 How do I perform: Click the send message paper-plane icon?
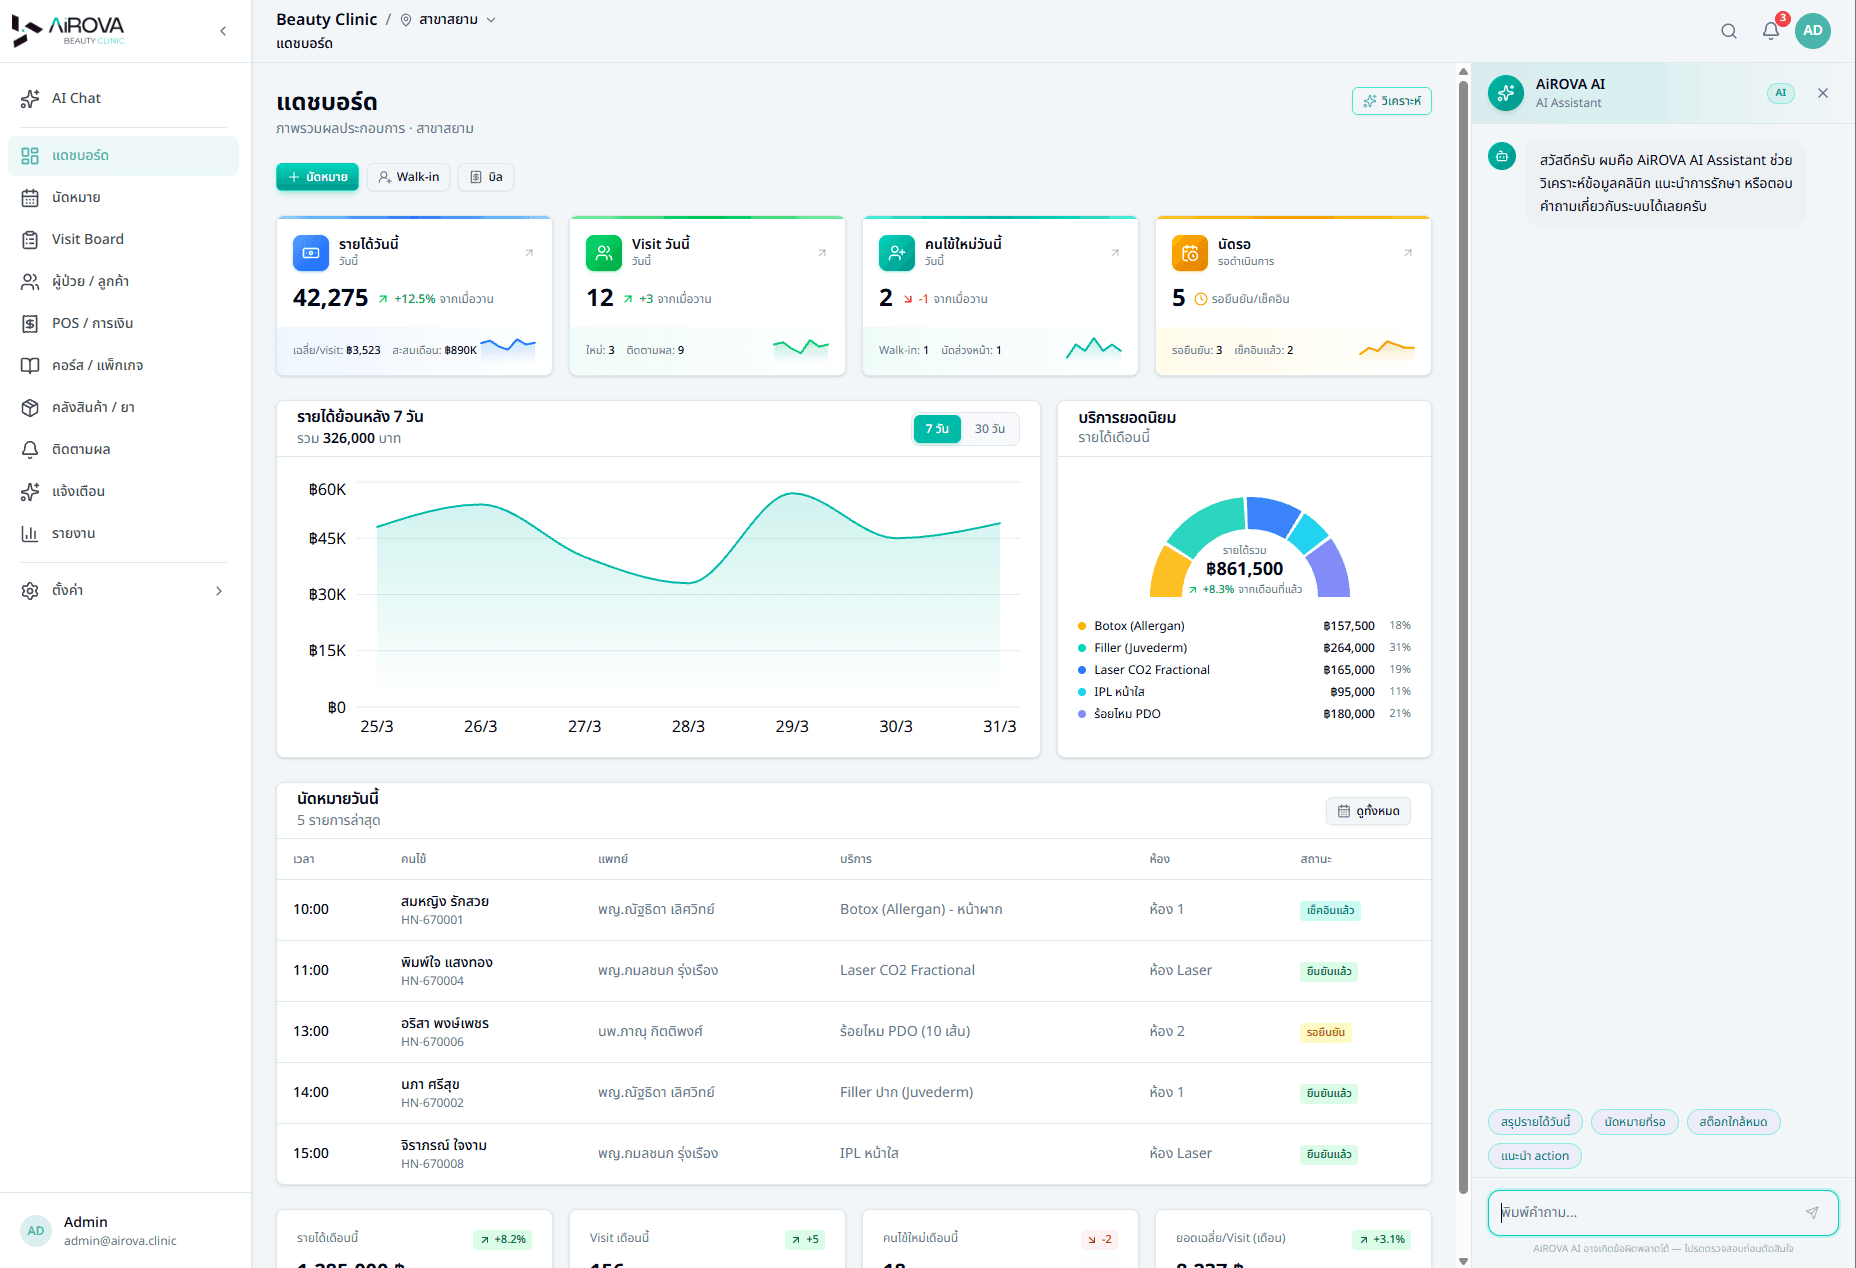point(1812,1212)
